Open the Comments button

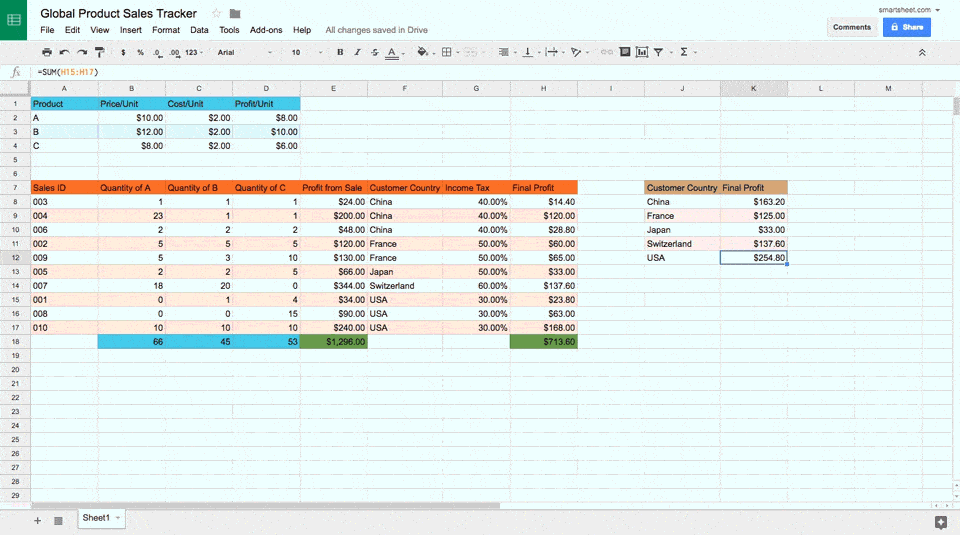click(852, 27)
